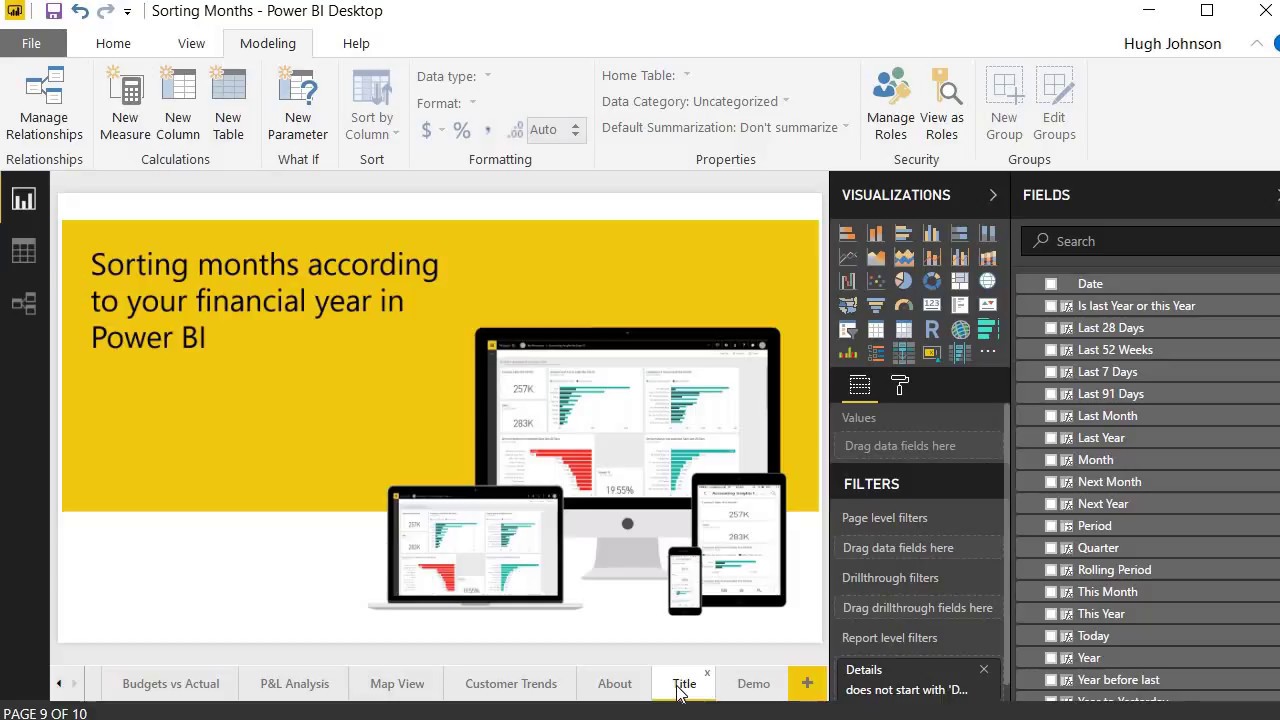The height and width of the screenshot is (720, 1280).
Task: Tick the Today field checkbox
Action: tap(1051, 636)
